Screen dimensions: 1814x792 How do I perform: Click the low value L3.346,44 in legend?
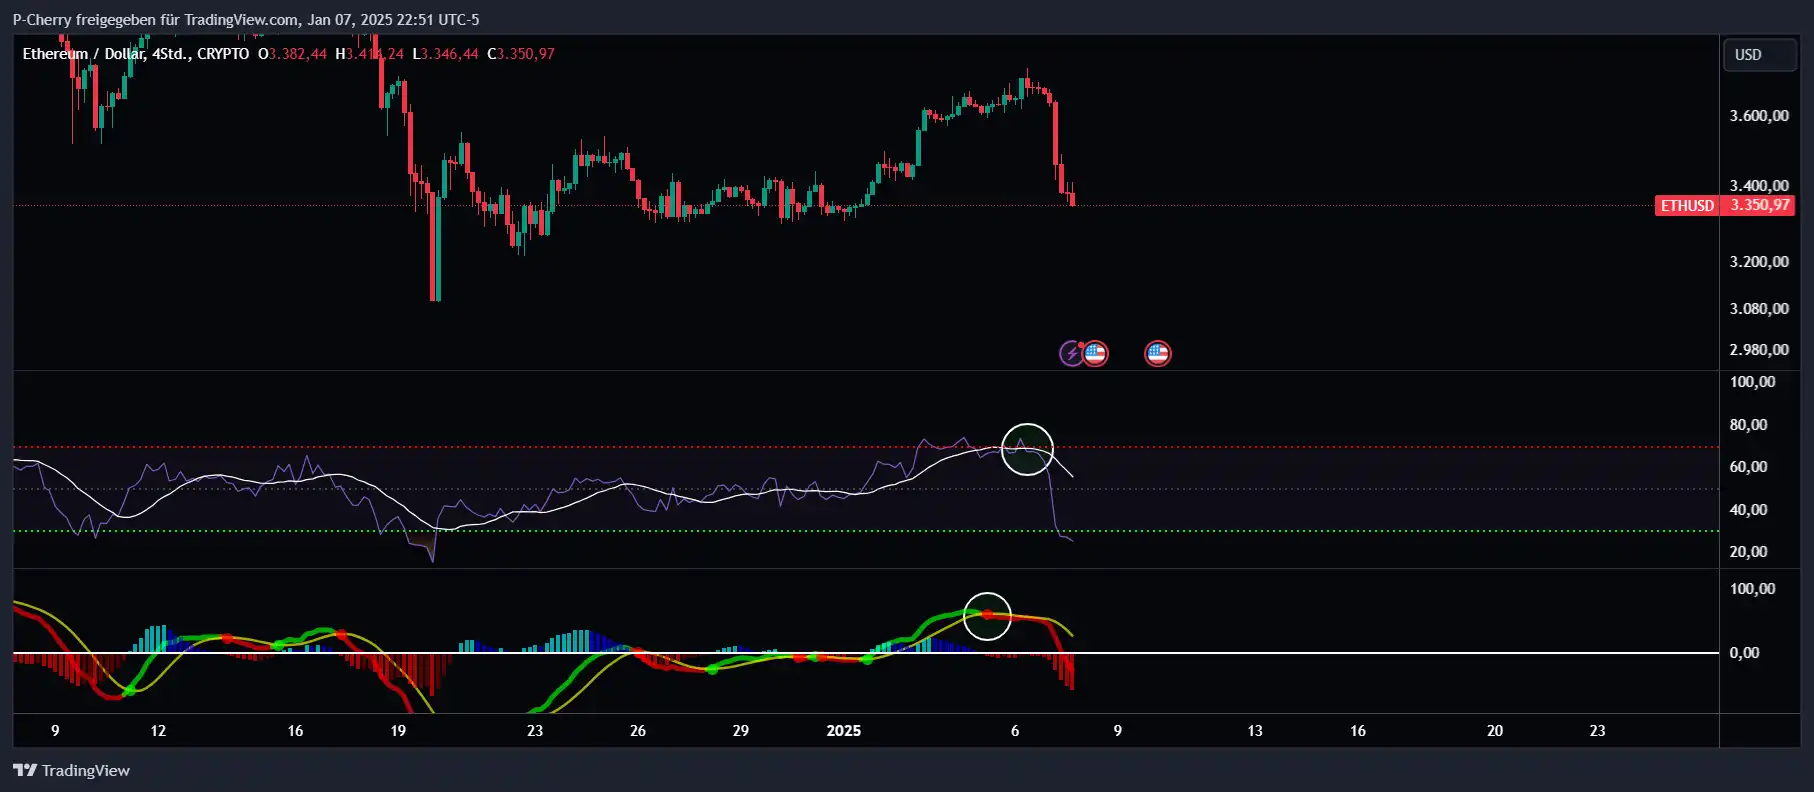[445, 54]
